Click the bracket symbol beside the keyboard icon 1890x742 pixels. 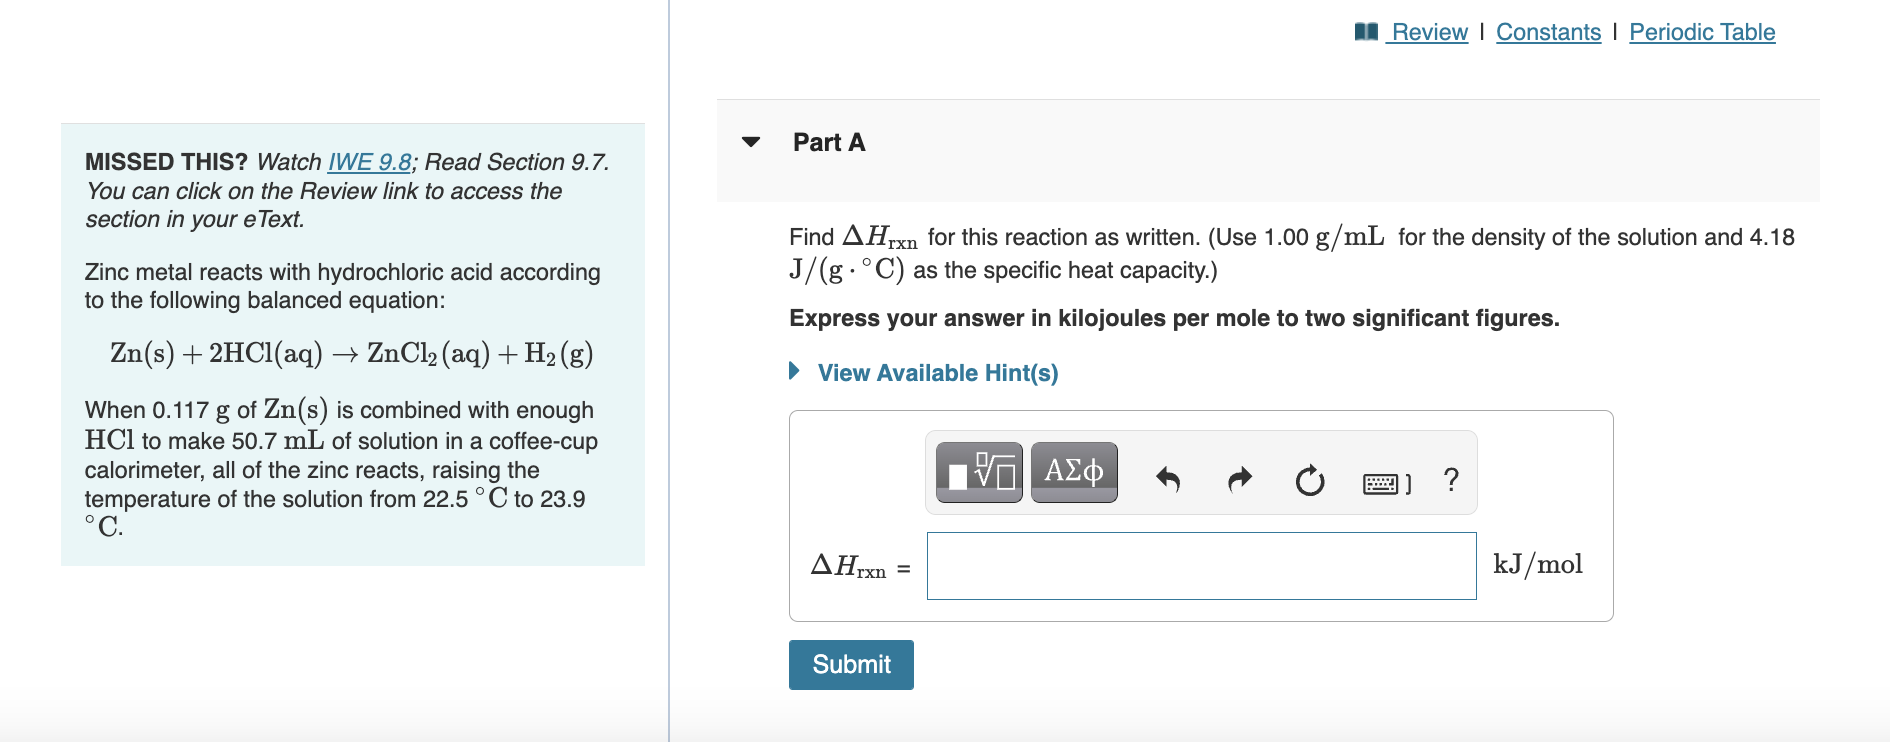1408,484
